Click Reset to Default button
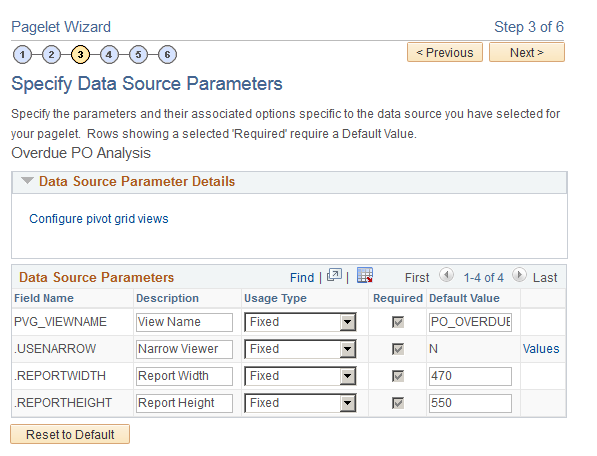This screenshot has width=597, height=456. [x=70, y=434]
